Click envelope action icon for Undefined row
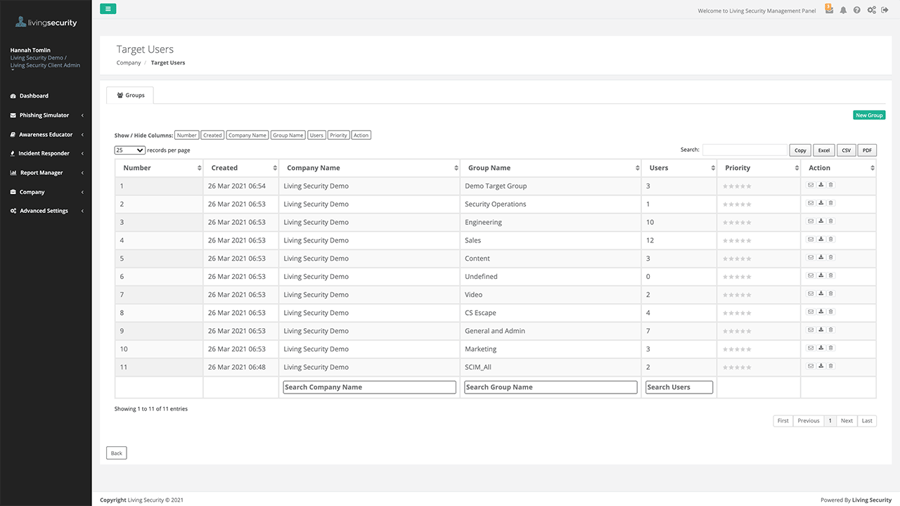 pos(810,276)
